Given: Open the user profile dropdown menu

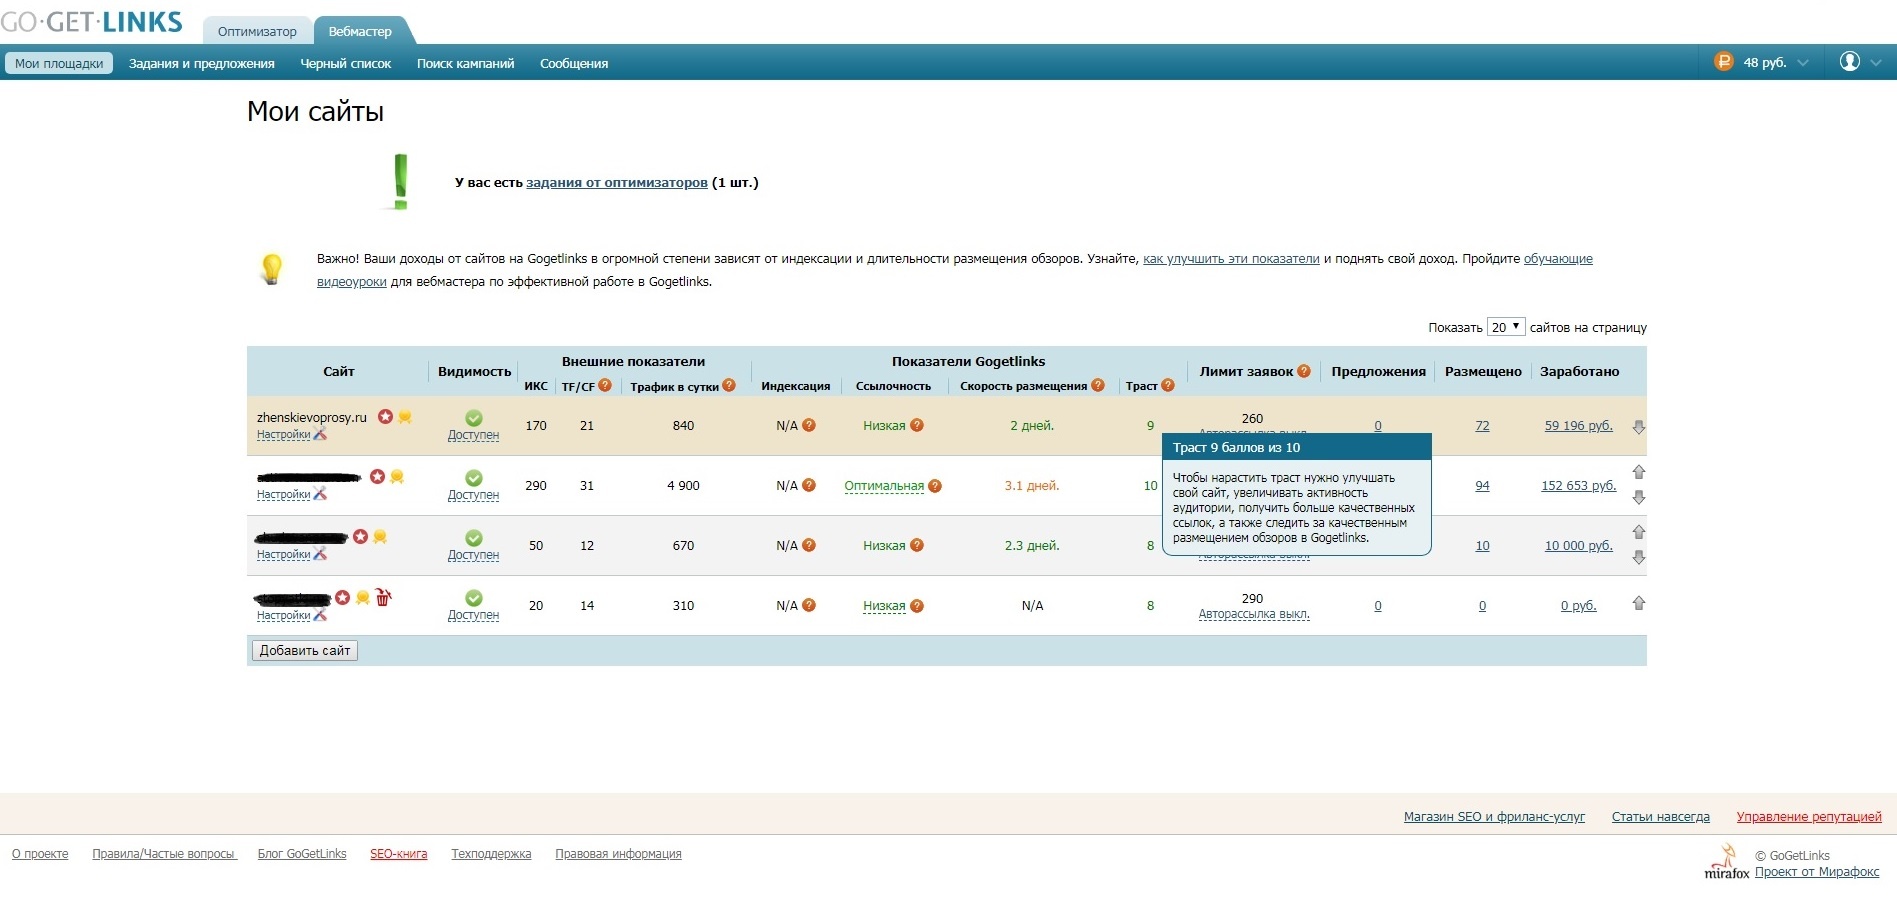Looking at the screenshot, I should [1859, 62].
